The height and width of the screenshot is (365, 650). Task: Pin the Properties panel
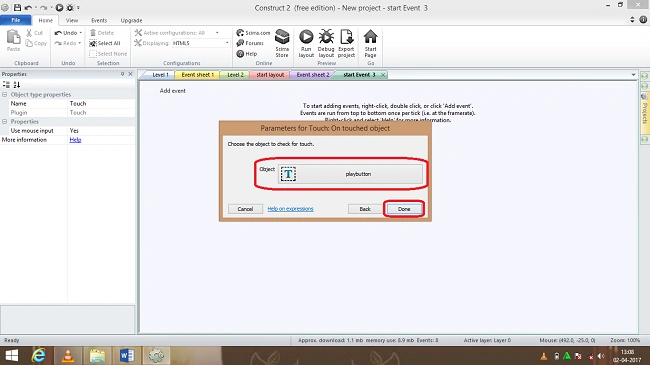tap(122, 74)
